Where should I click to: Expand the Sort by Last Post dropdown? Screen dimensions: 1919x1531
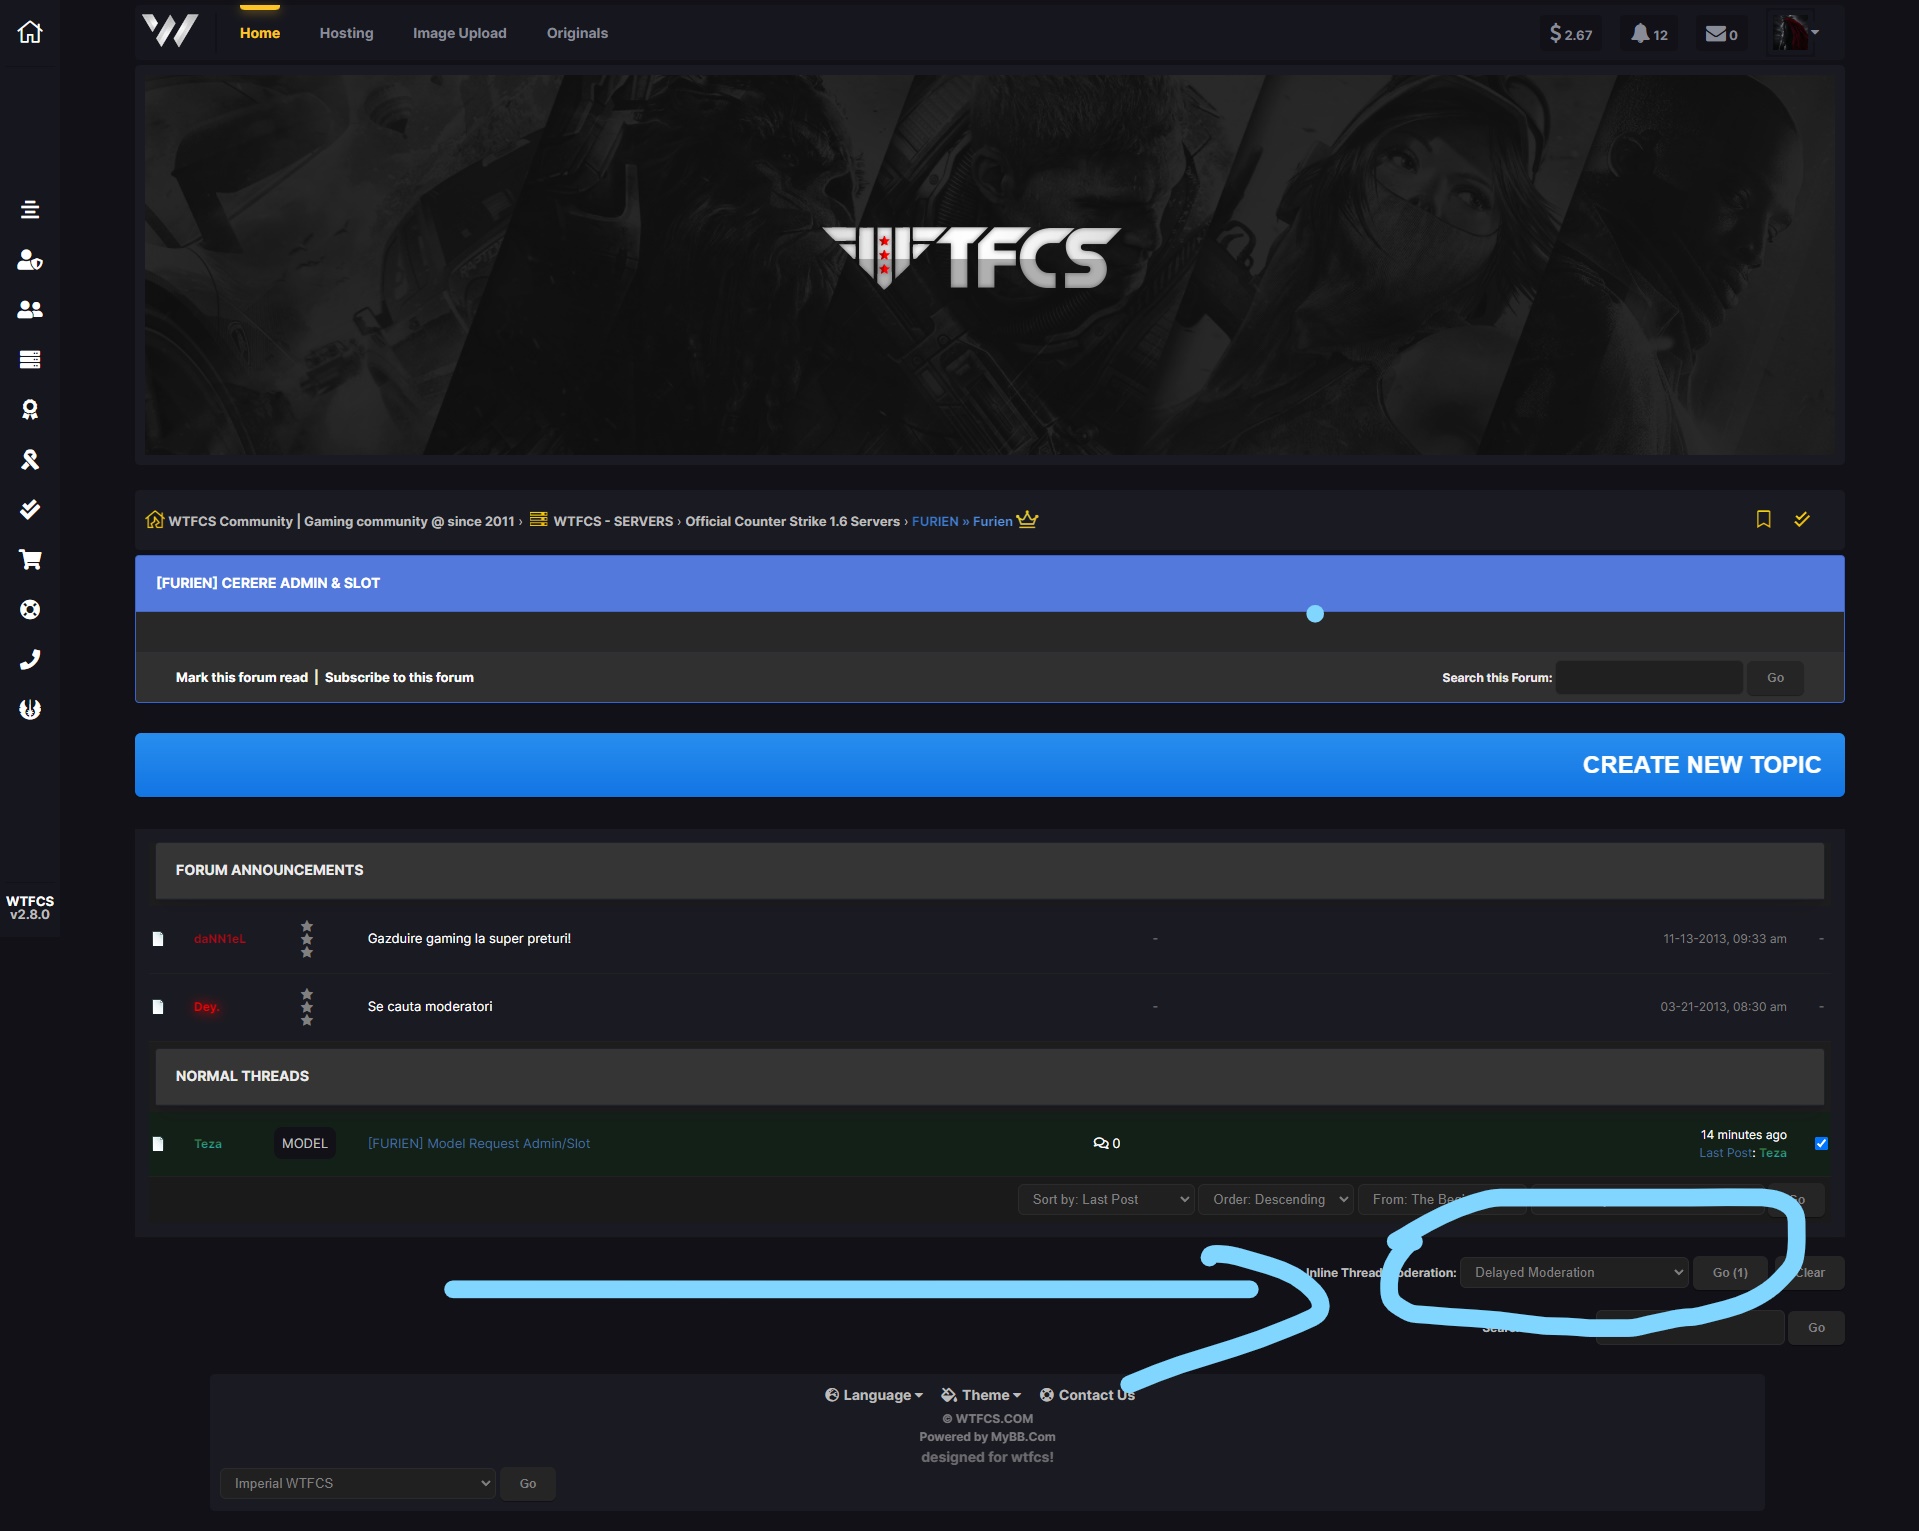pos(1106,1199)
